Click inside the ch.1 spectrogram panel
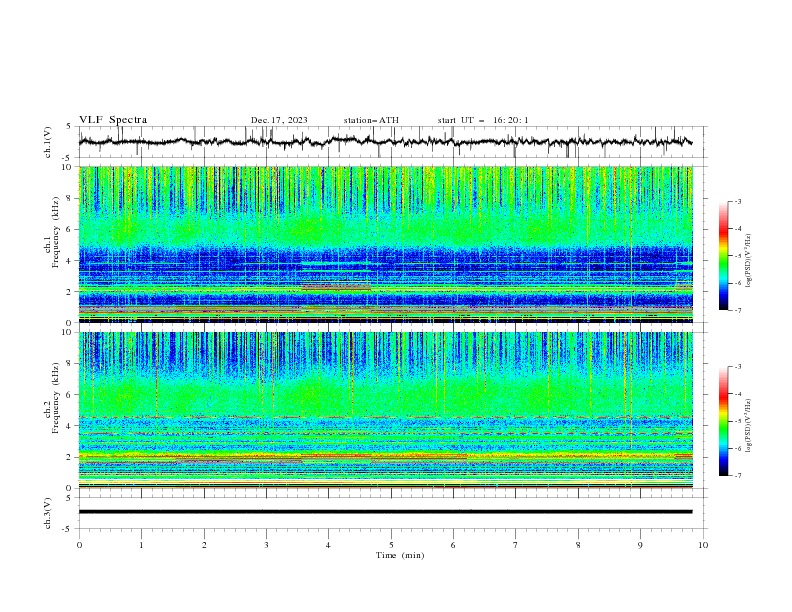The height and width of the screenshot is (612, 792). pyautogui.click(x=386, y=244)
